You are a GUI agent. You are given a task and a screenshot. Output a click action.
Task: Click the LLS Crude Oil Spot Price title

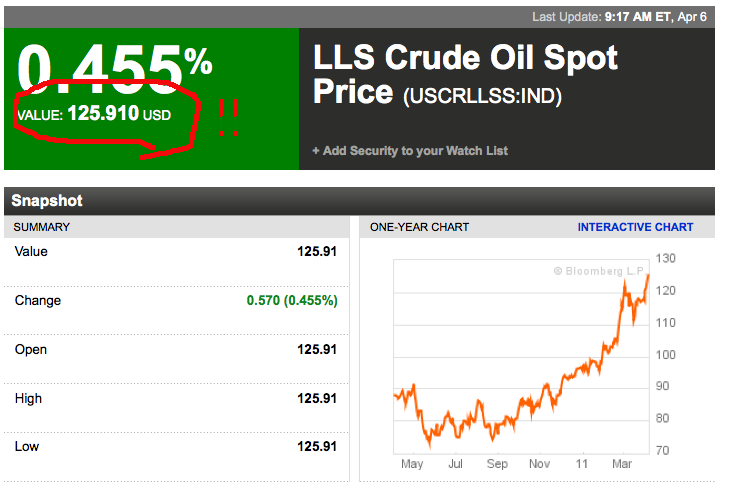[x=466, y=73]
